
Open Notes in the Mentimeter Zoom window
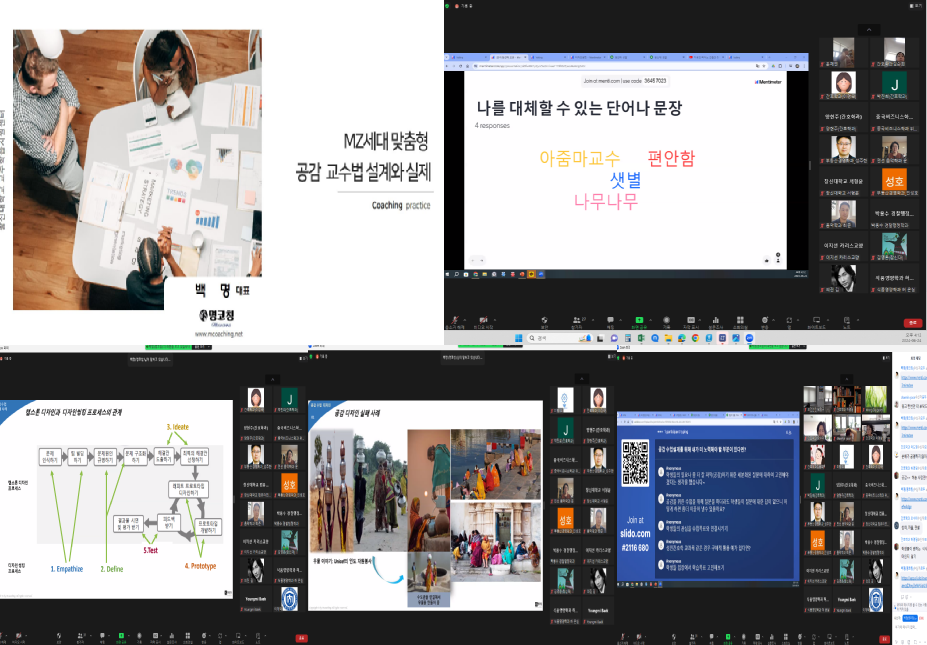point(847,320)
